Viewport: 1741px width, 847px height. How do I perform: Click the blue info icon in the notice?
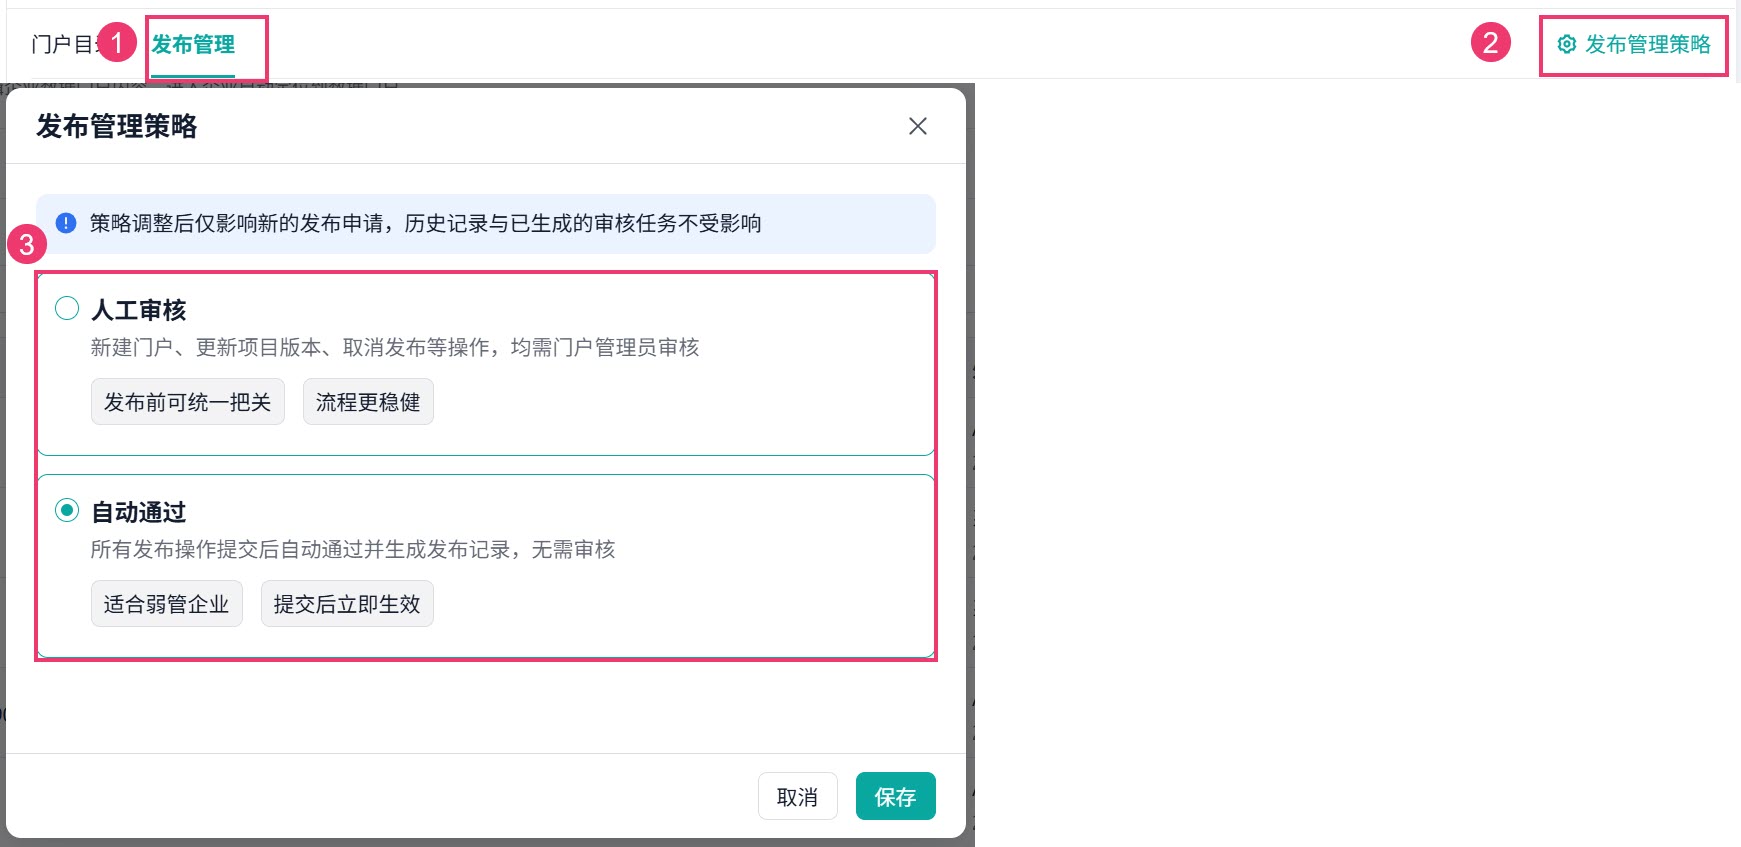point(66,223)
